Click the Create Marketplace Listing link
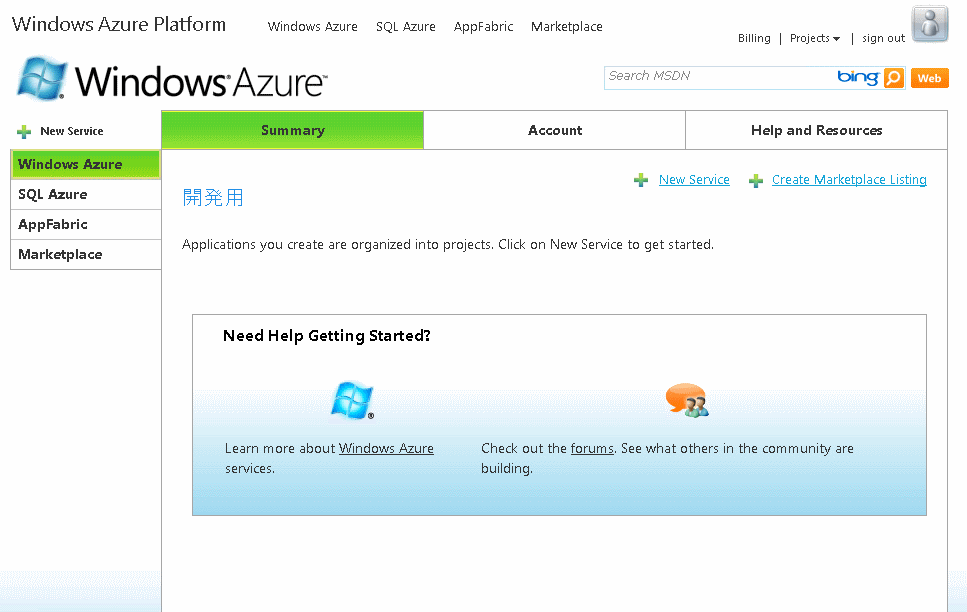The height and width of the screenshot is (612, 967). coord(849,180)
